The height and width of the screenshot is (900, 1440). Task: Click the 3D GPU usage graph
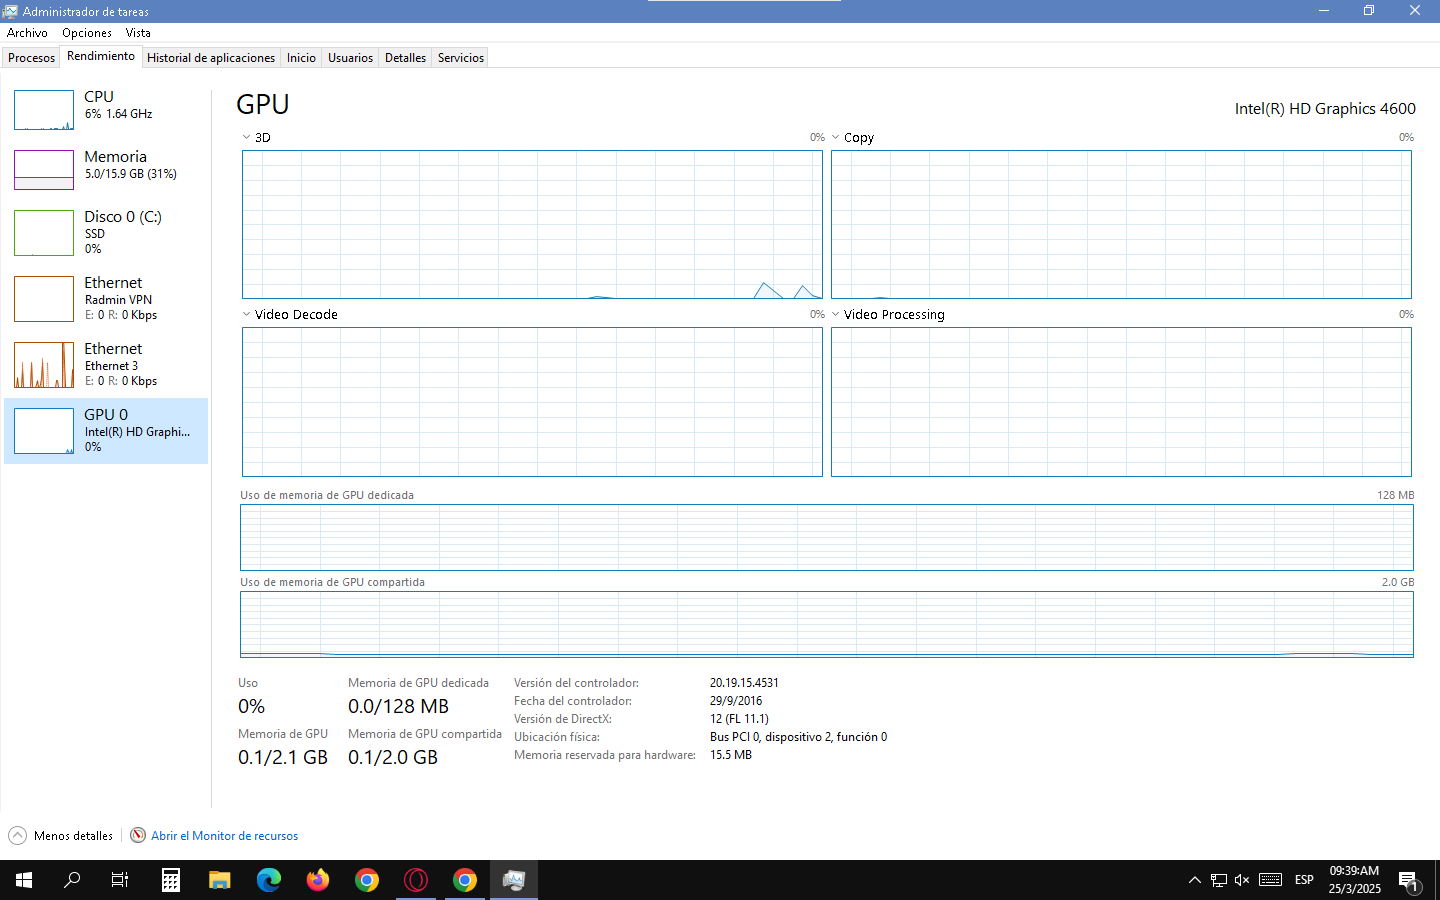(x=532, y=225)
